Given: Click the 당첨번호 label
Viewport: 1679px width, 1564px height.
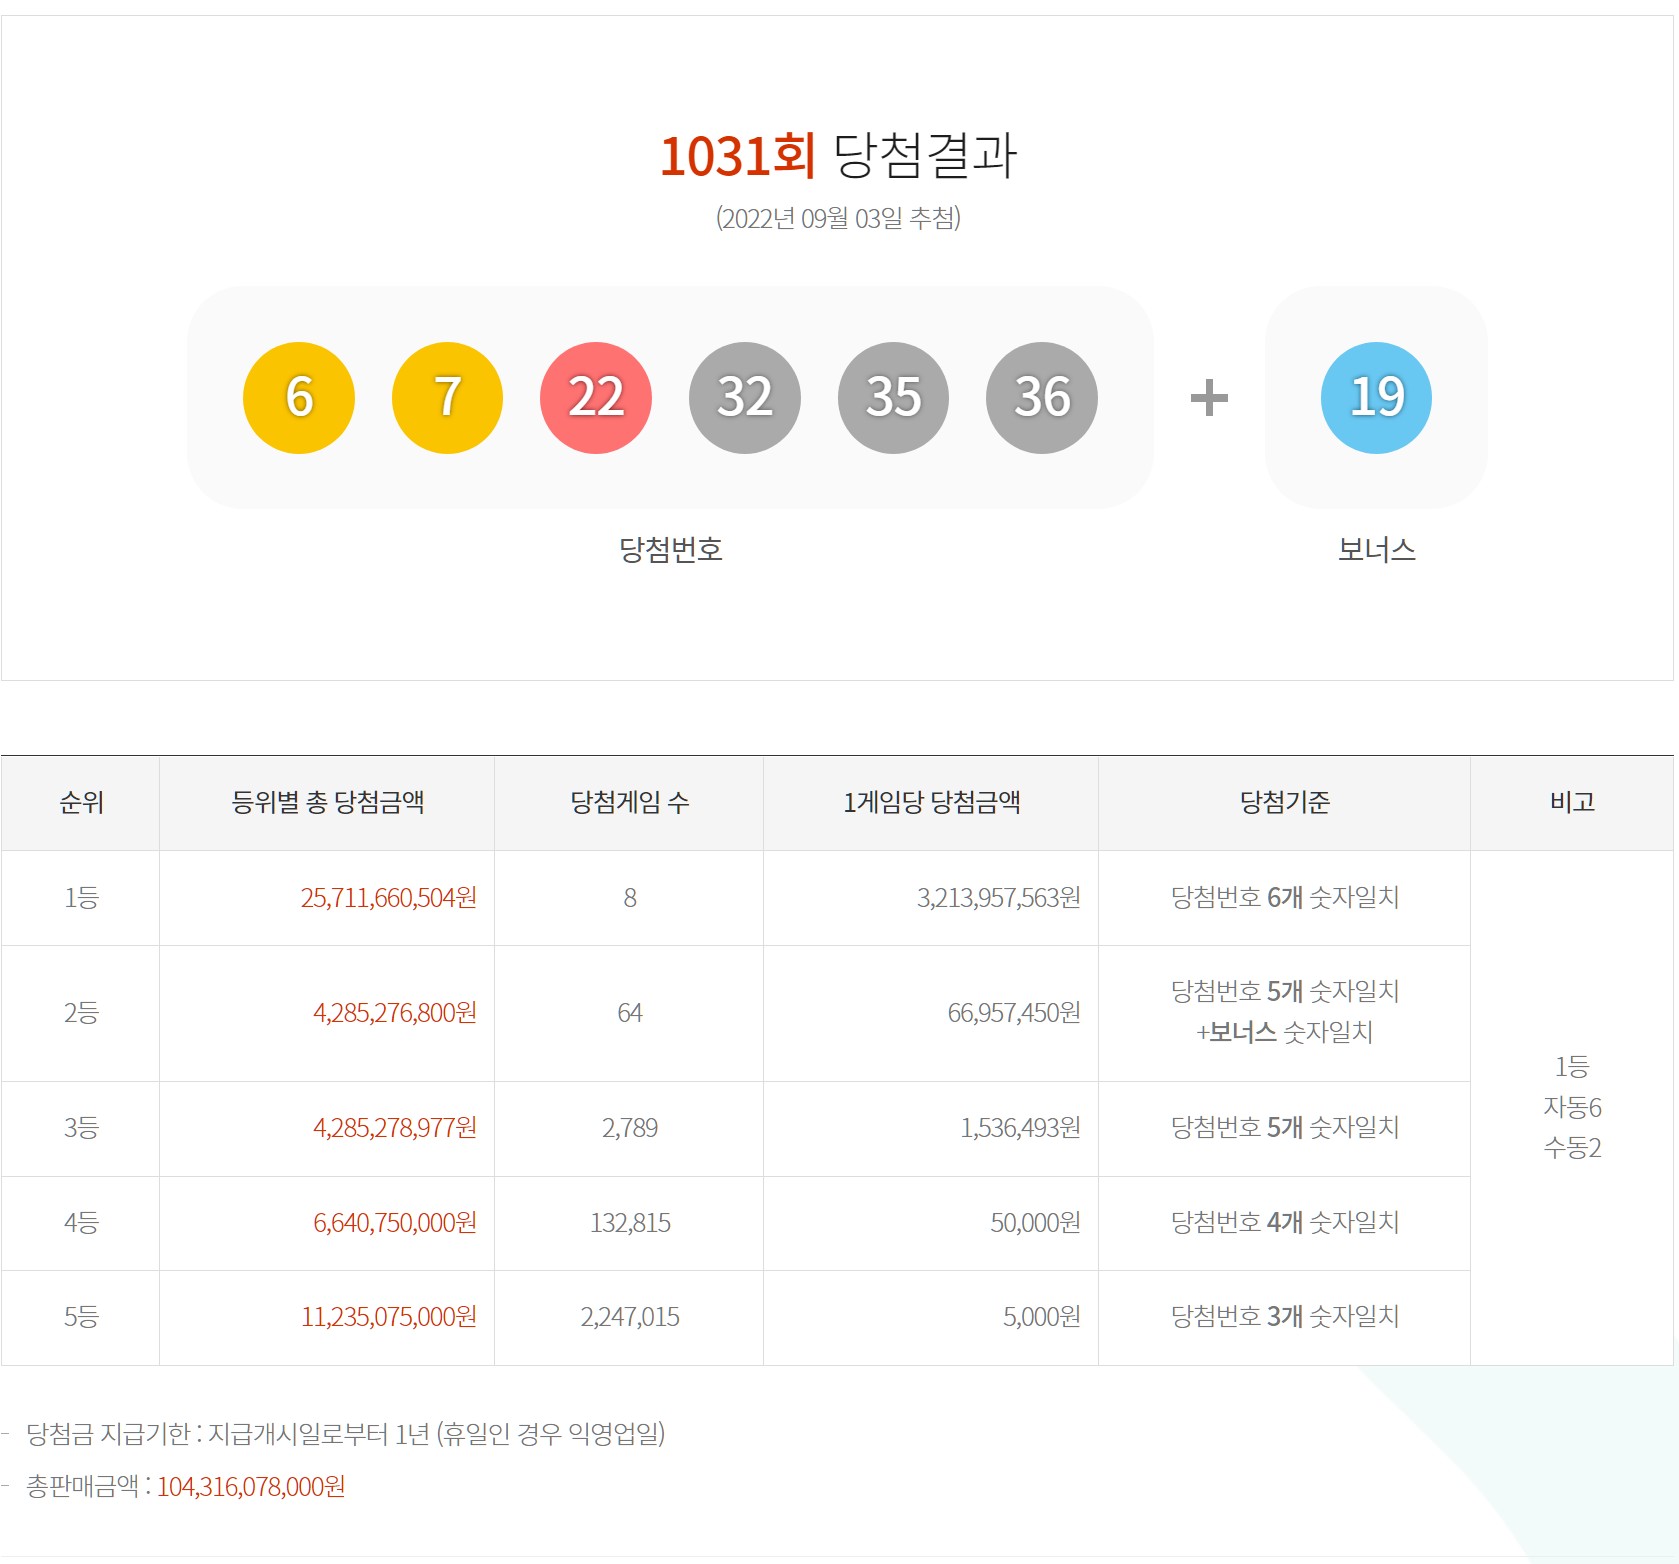Looking at the screenshot, I should pos(671,549).
